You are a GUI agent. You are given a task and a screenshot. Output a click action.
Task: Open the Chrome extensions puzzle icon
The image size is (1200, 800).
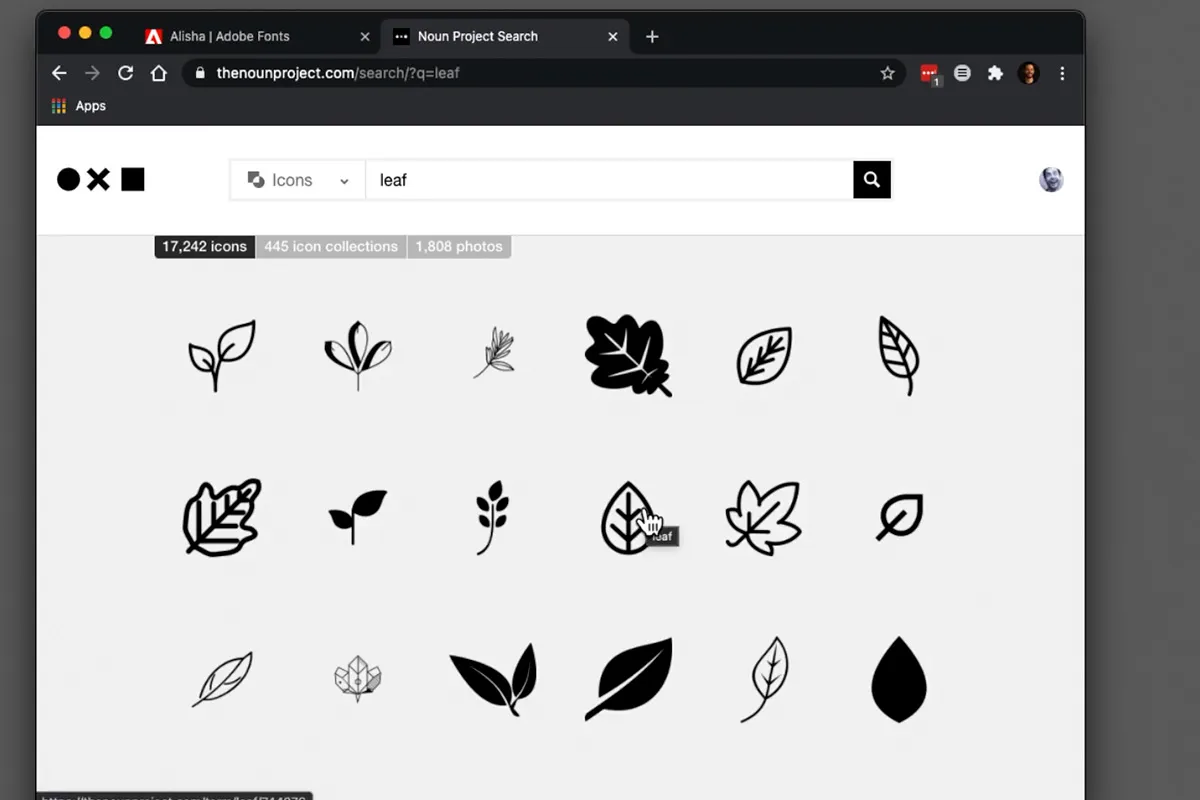(995, 72)
